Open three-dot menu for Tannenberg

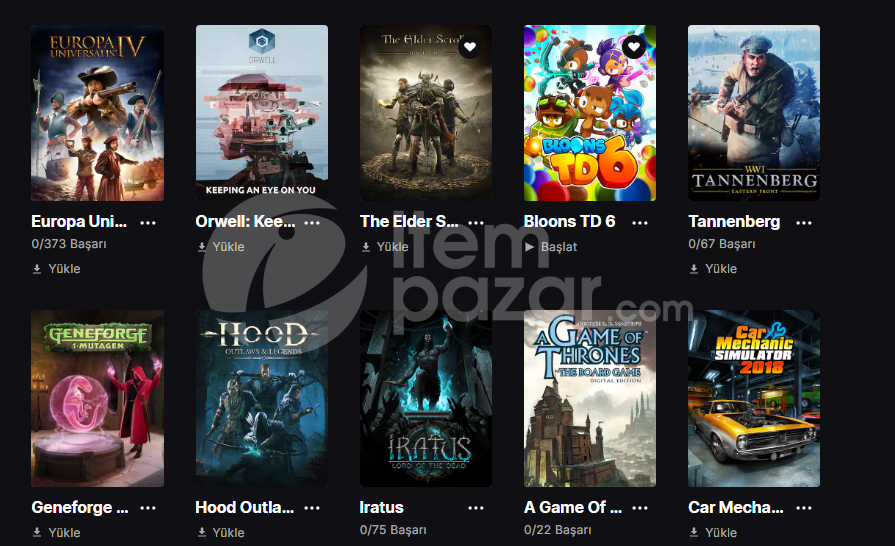[804, 223]
